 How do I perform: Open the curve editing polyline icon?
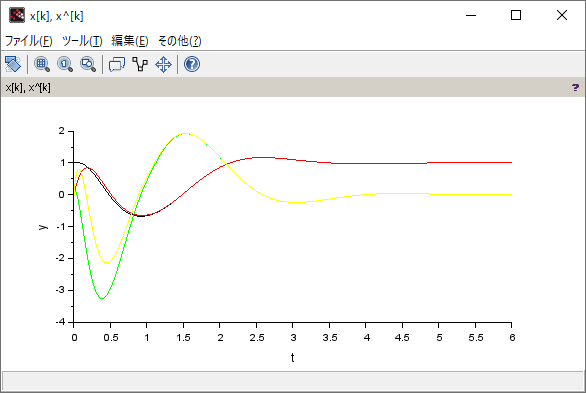click(x=140, y=64)
